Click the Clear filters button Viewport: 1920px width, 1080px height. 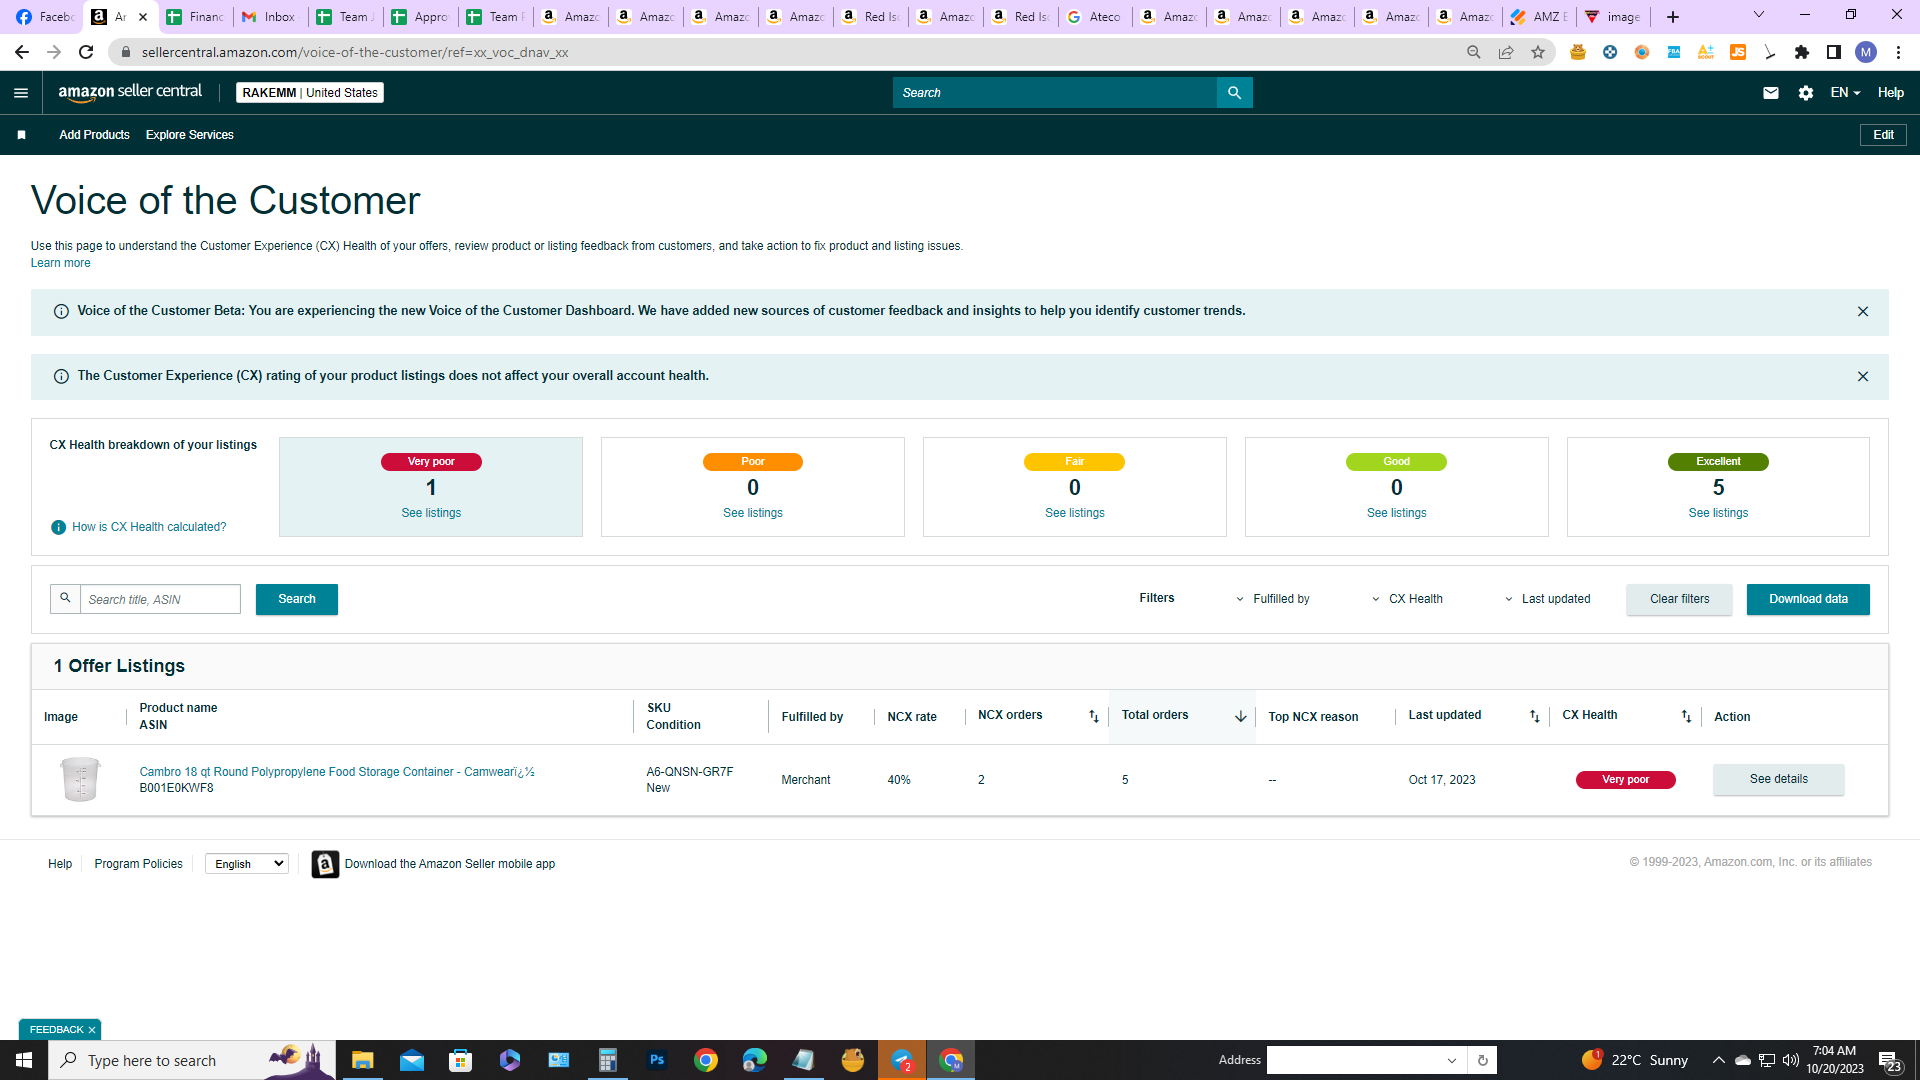click(1680, 599)
